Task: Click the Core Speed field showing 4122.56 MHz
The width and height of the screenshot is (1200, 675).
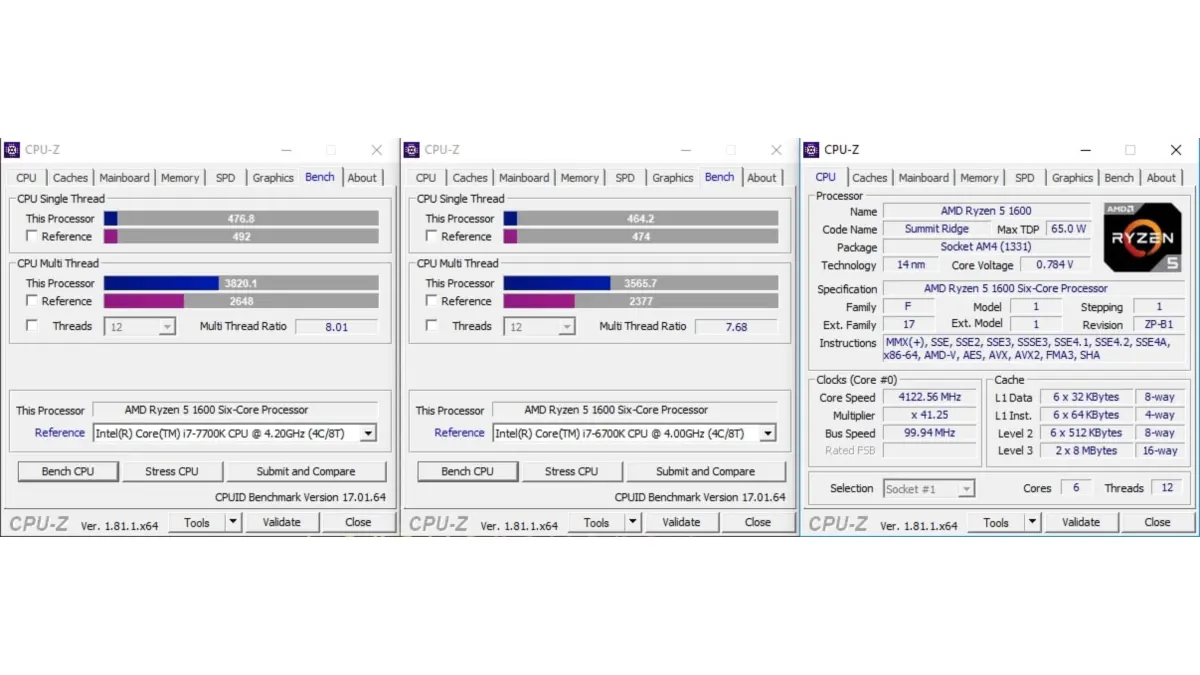Action: pyautogui.click(x=929, y=397)
